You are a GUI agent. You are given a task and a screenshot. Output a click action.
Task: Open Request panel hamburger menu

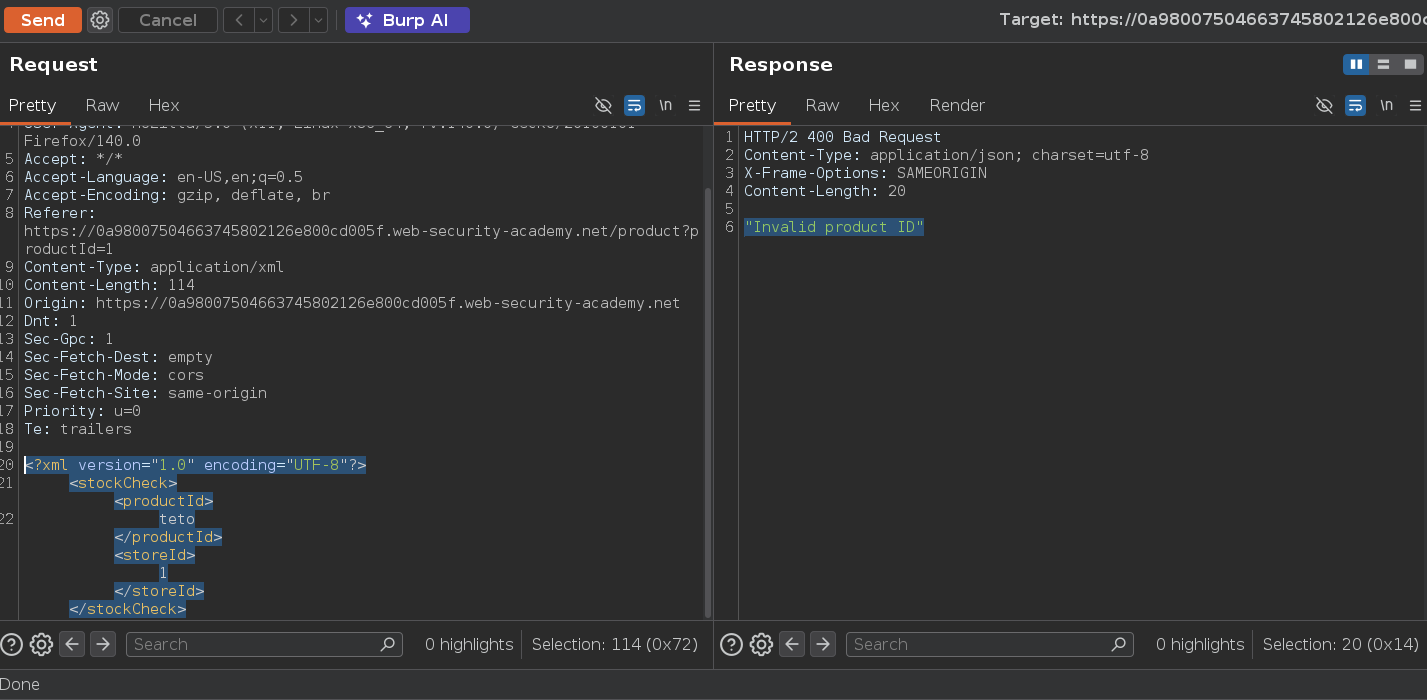(x=694, y=105)
